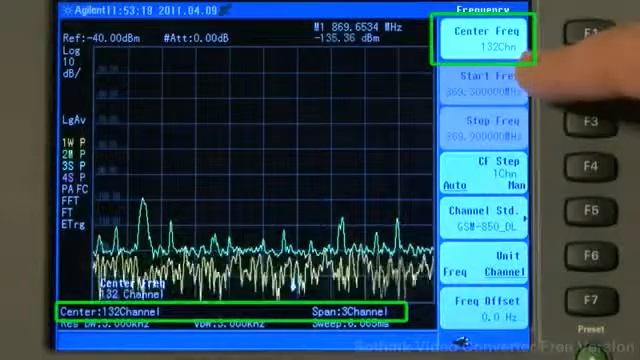This screenshot has height=360, width=640.
Task: Click the Span:3Channel readout
Action: pyautogui.click(x=350, y=312)
